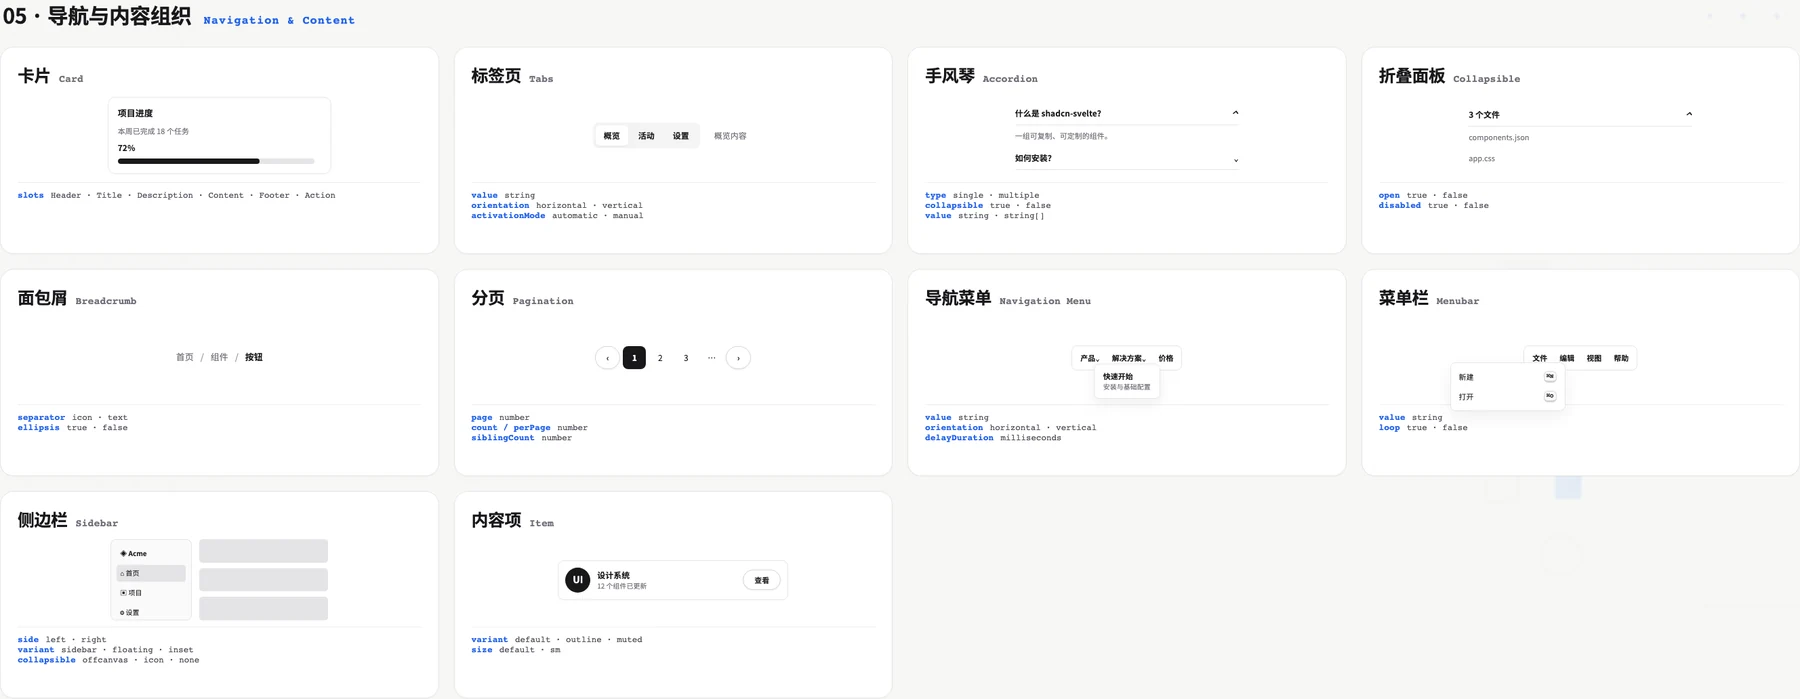Choose 新建 from the file menu

pos(1507,377)
